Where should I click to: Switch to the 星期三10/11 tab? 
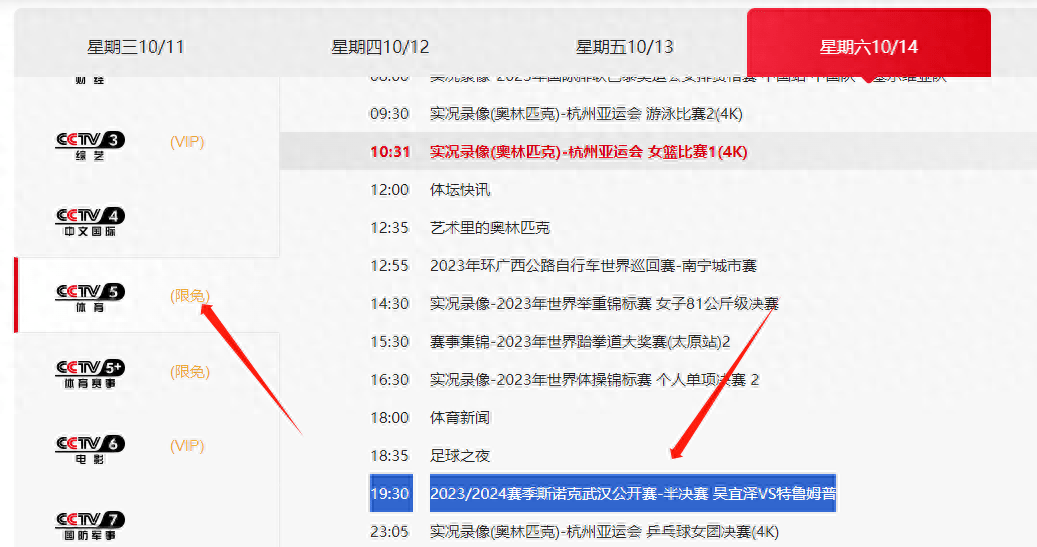[136, 47]
